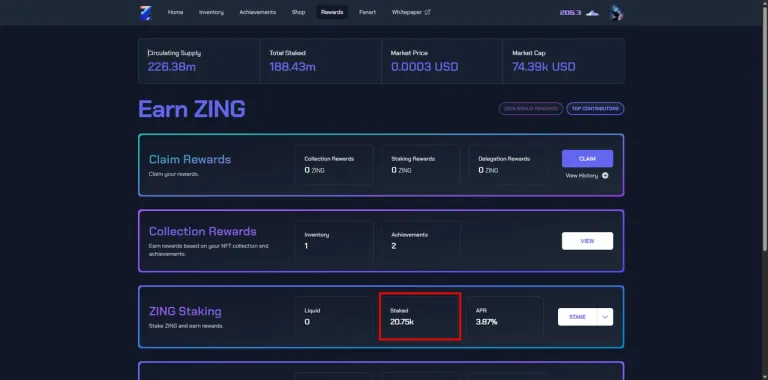Select the Shop menu item
The width and height of the screenshot is (768, 380).
point(298,12)
